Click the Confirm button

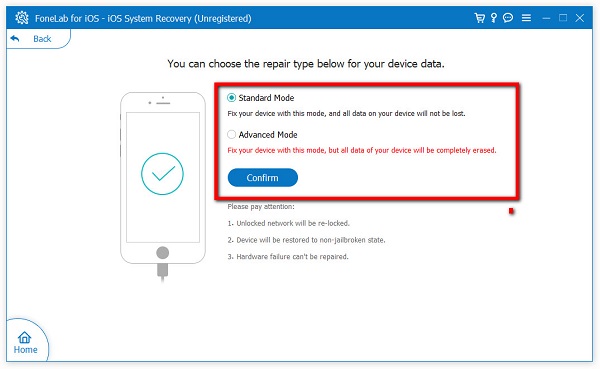262,178
